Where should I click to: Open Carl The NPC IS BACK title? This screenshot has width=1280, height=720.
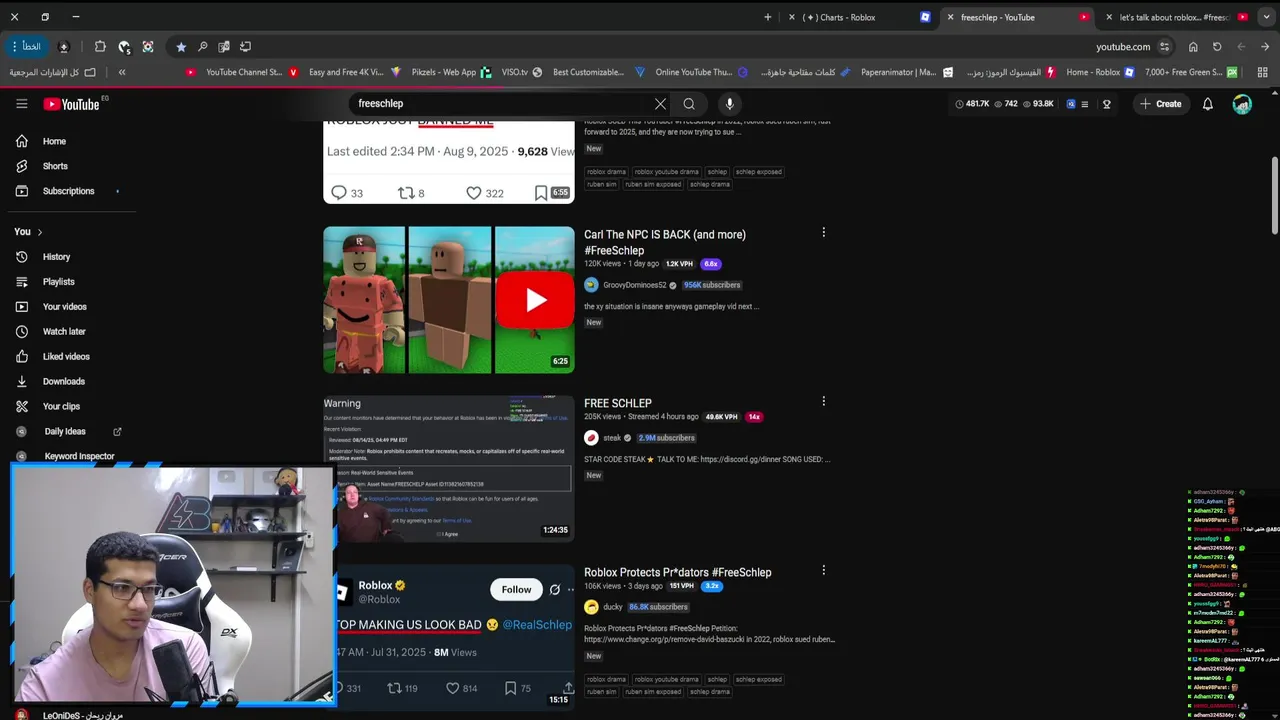coord(665,243)
